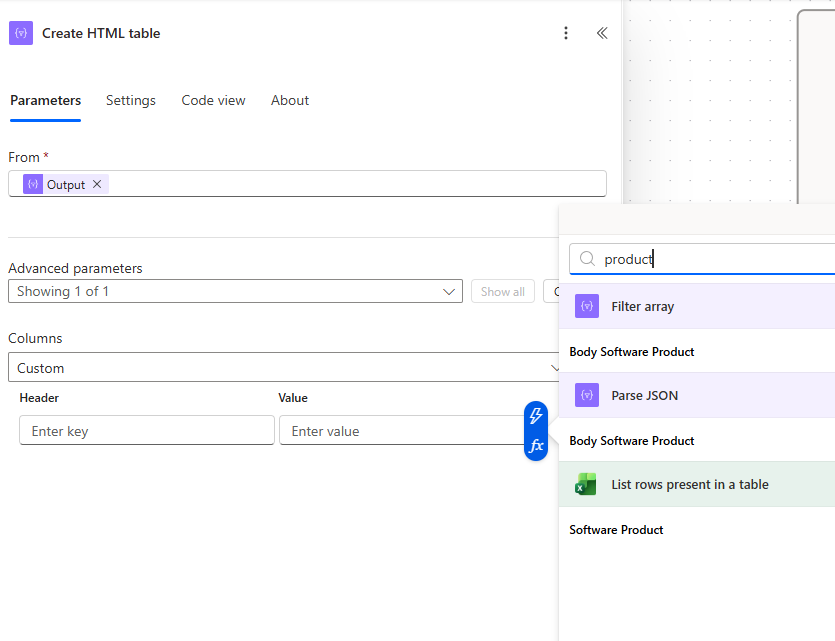This screenshot has width=835, height=641.
Task: Click the Output token label
Action: [x=66, y=185]
